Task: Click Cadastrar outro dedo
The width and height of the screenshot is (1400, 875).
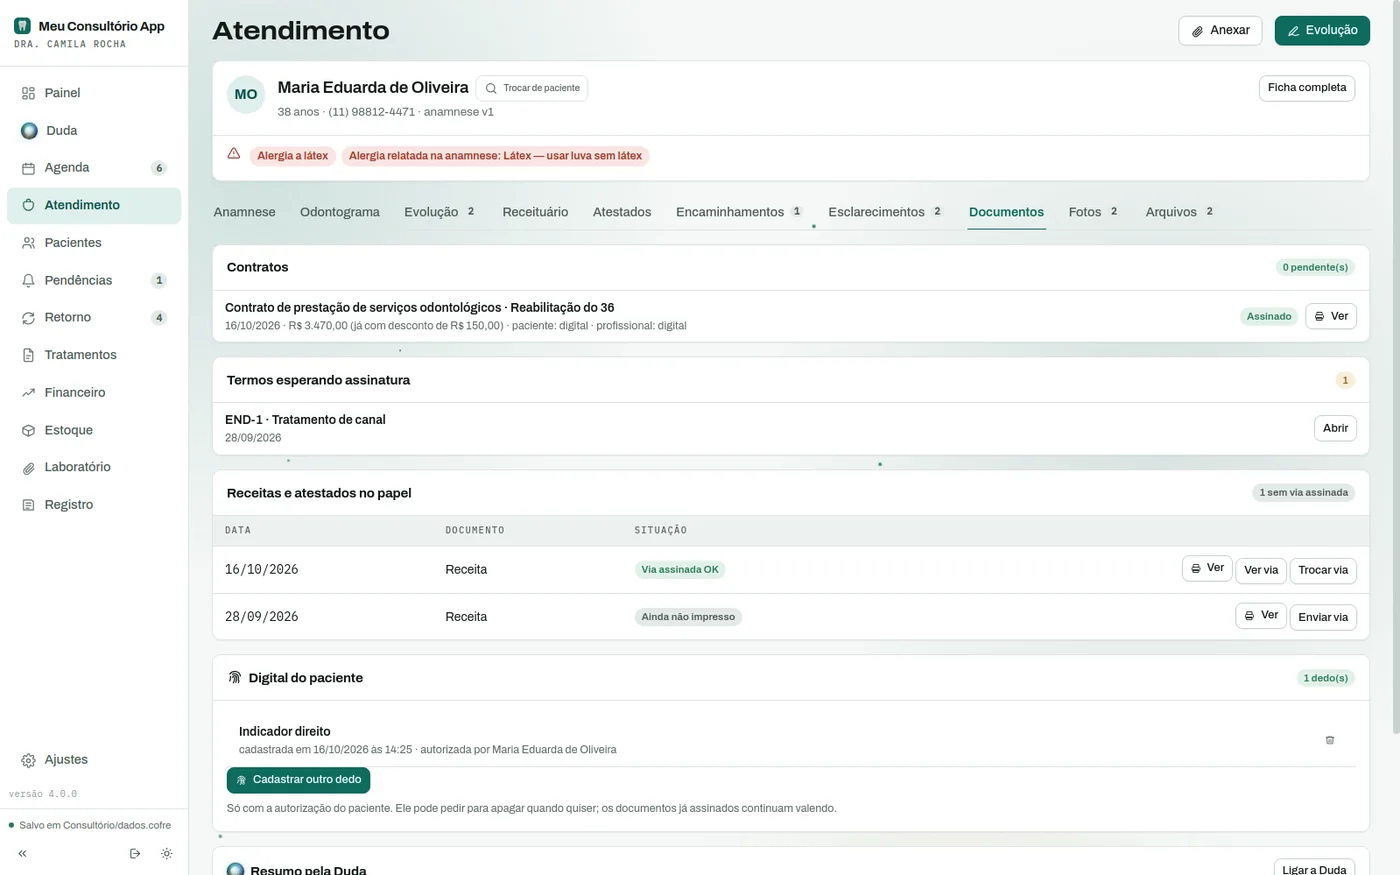Action: pos(298,780)
